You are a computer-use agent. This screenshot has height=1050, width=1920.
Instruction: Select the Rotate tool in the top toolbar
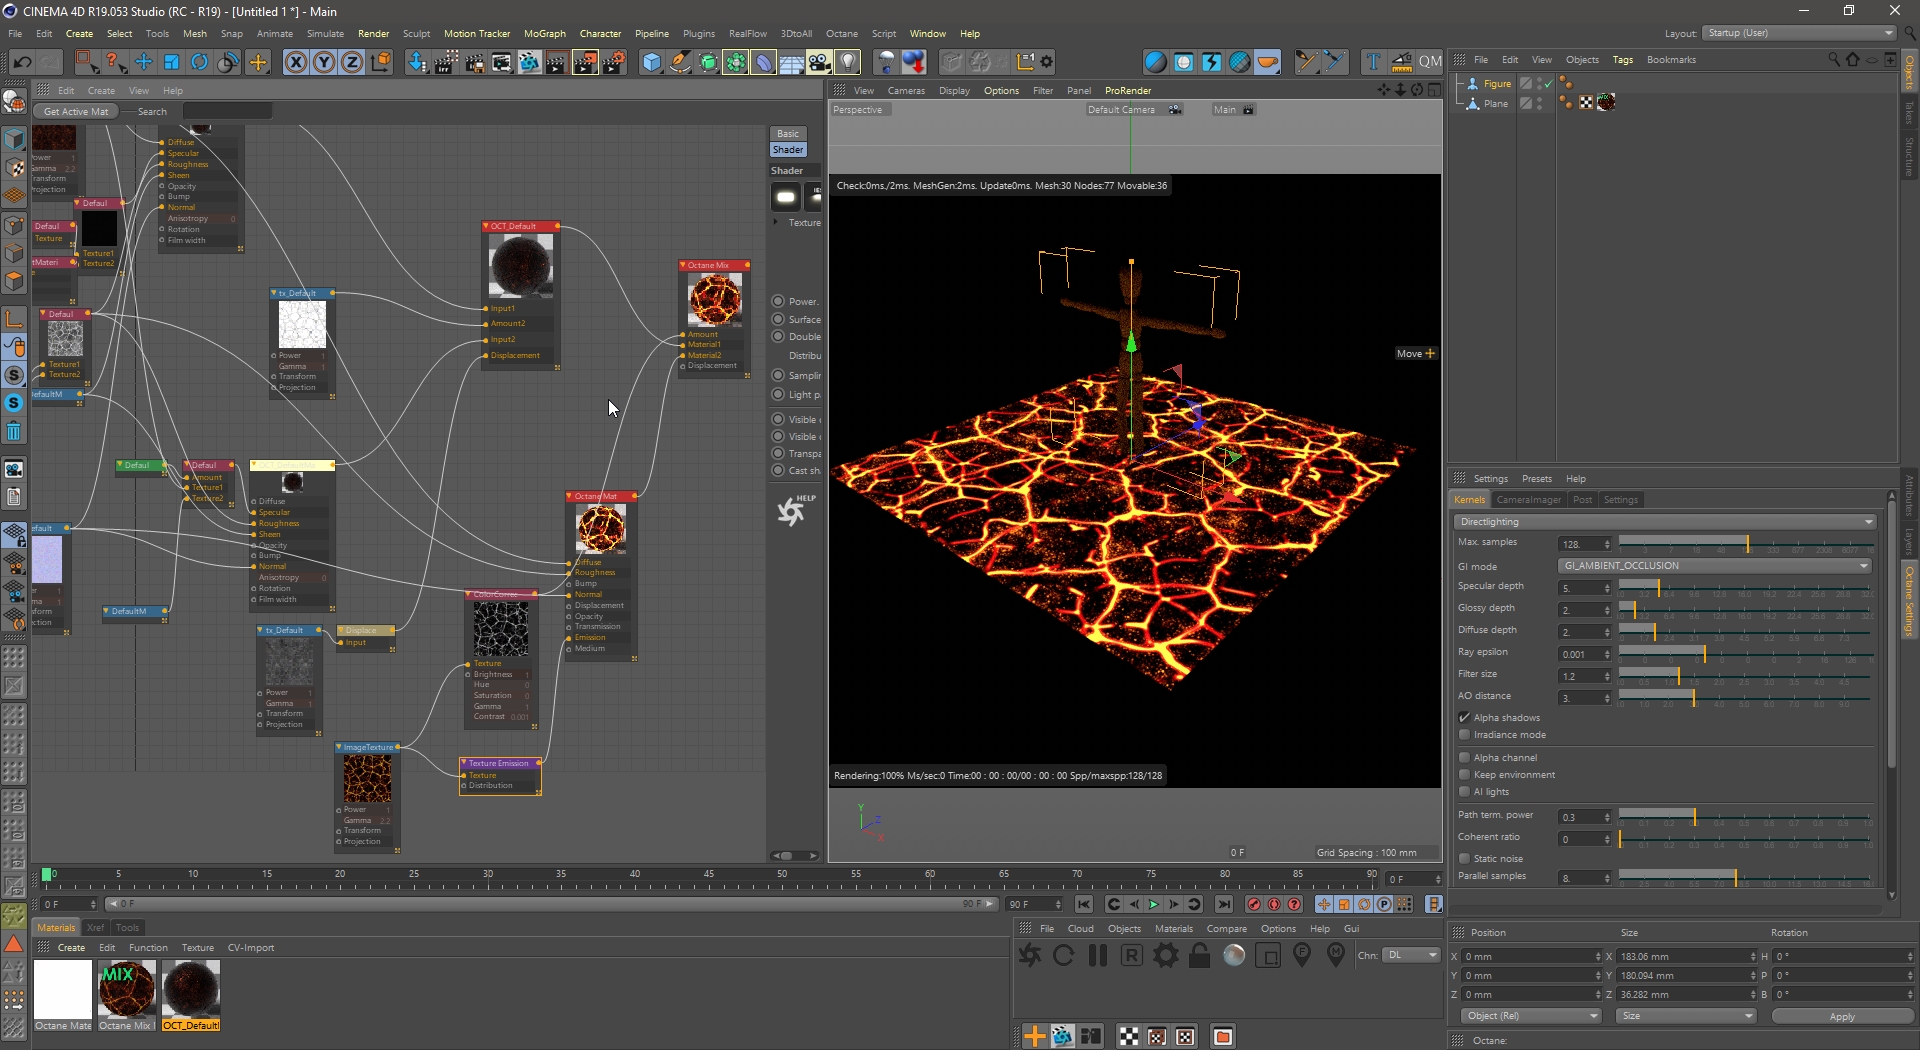coord(200,62)
